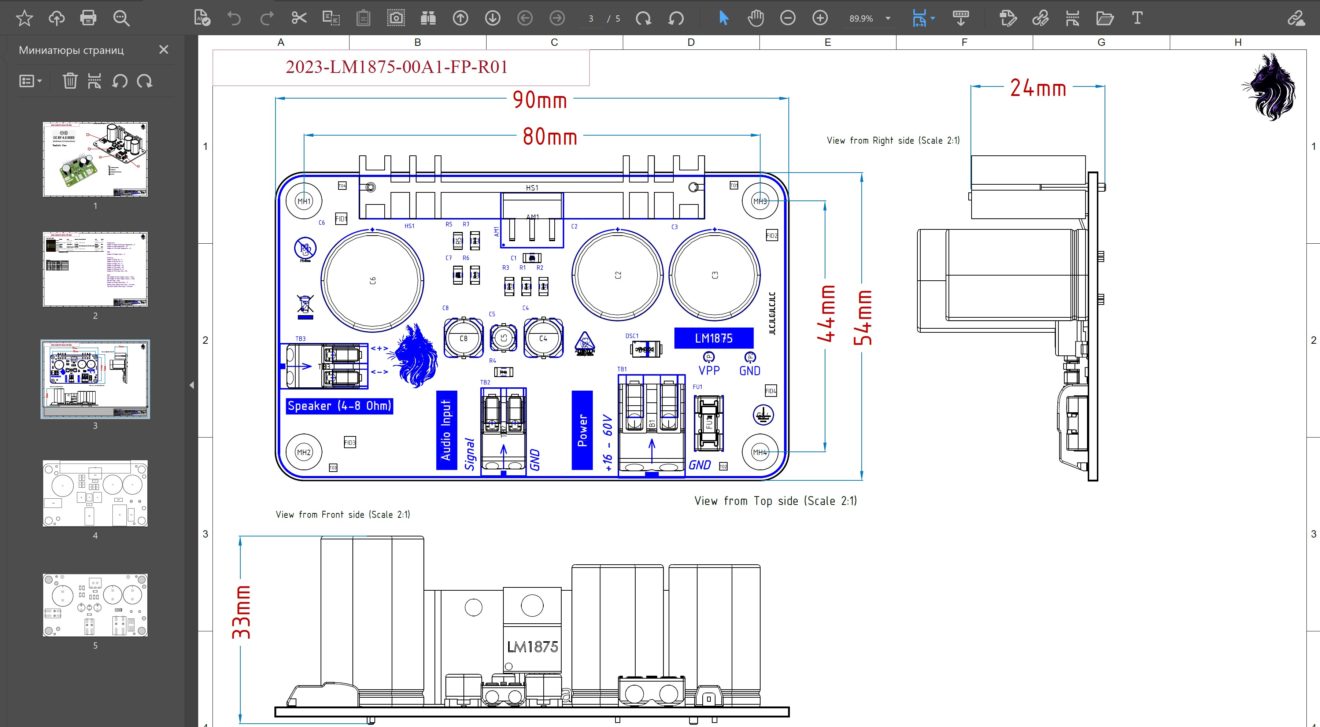Delete a page with the trash icon
Viewport: 1320px width, 727px height.
click(69, 81)
